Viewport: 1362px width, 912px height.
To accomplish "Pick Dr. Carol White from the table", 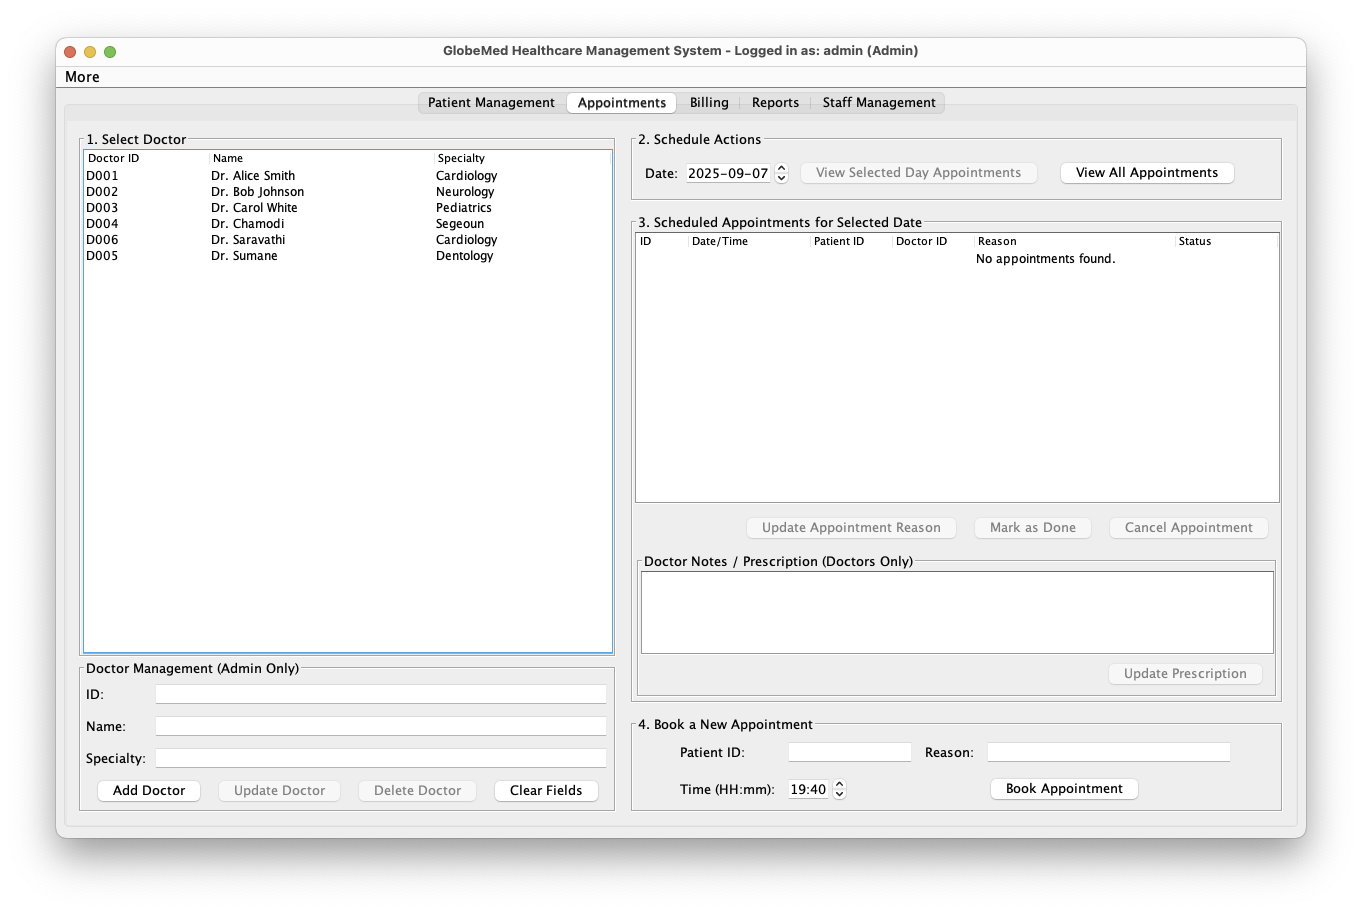I will click(254, 208).
